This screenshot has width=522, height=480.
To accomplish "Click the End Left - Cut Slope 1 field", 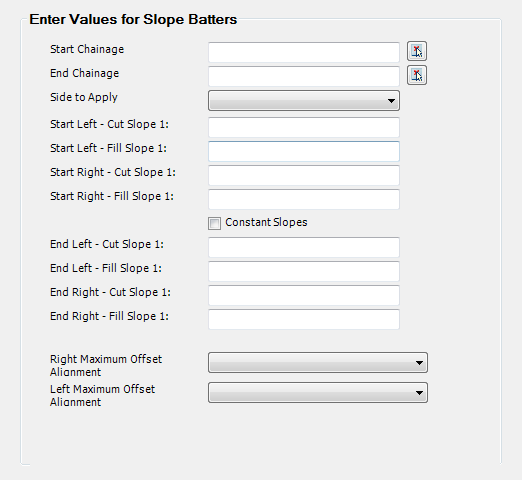I will pyautogui.click(x=304, y=247).
